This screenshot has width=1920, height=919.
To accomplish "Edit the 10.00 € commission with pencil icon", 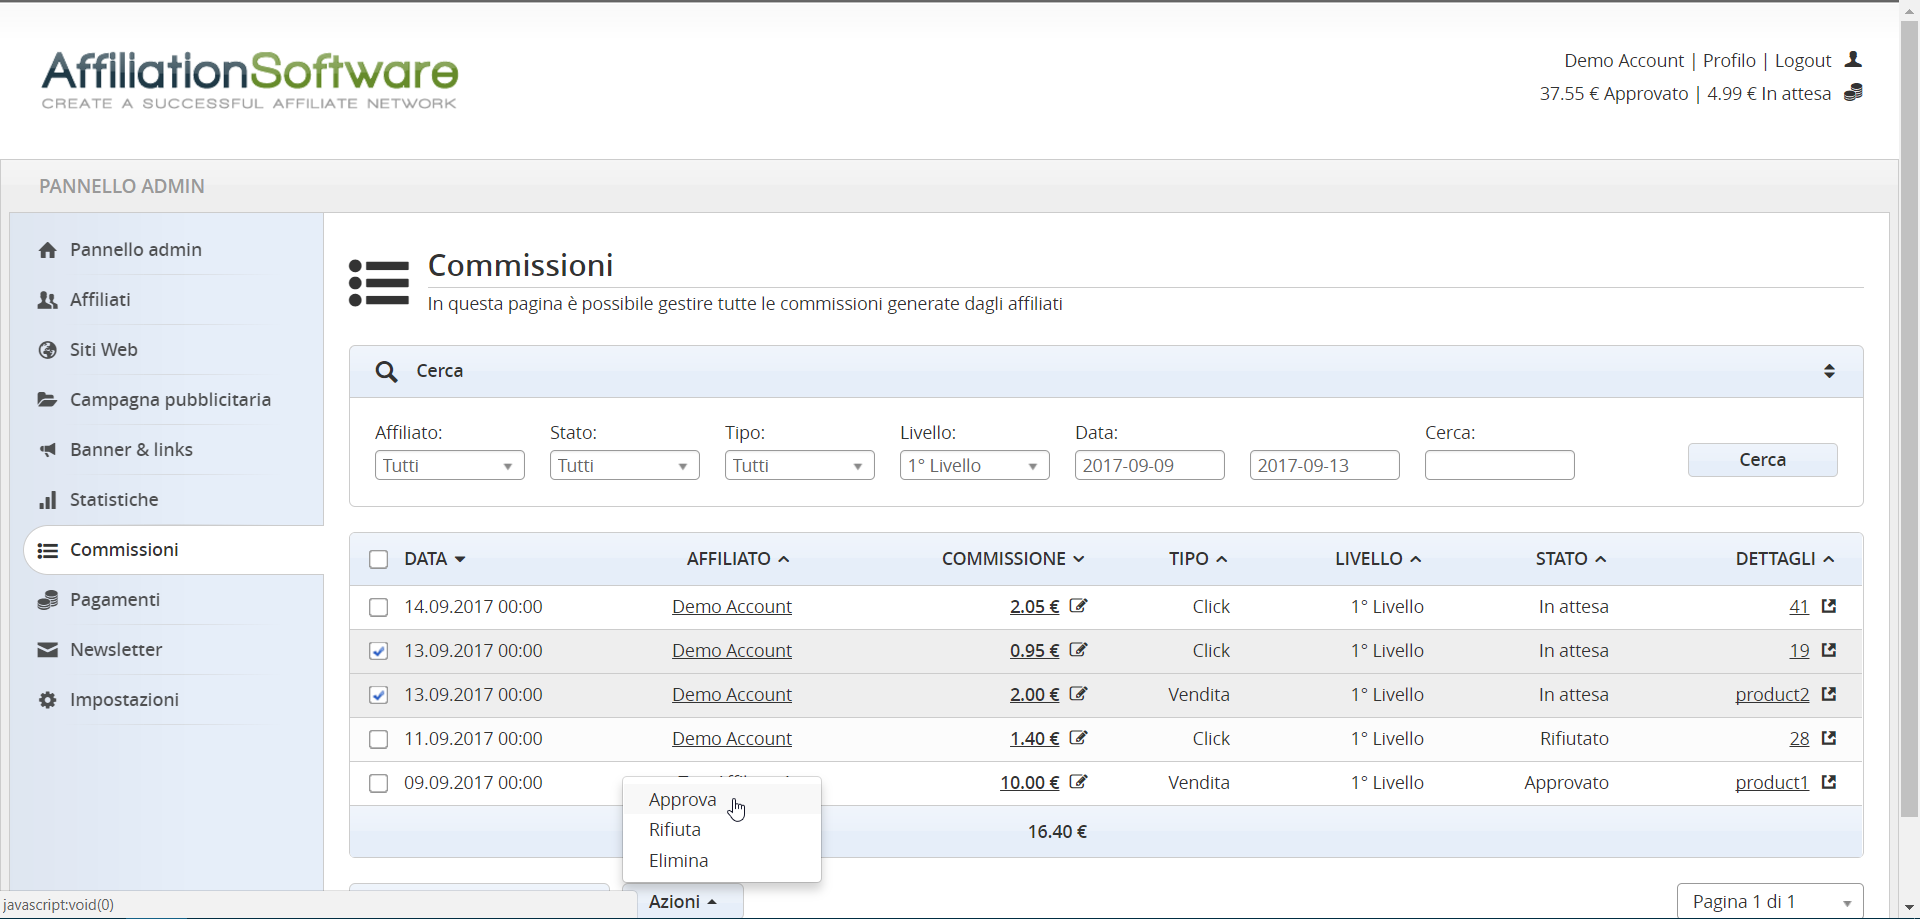I will click(1078, 782).
